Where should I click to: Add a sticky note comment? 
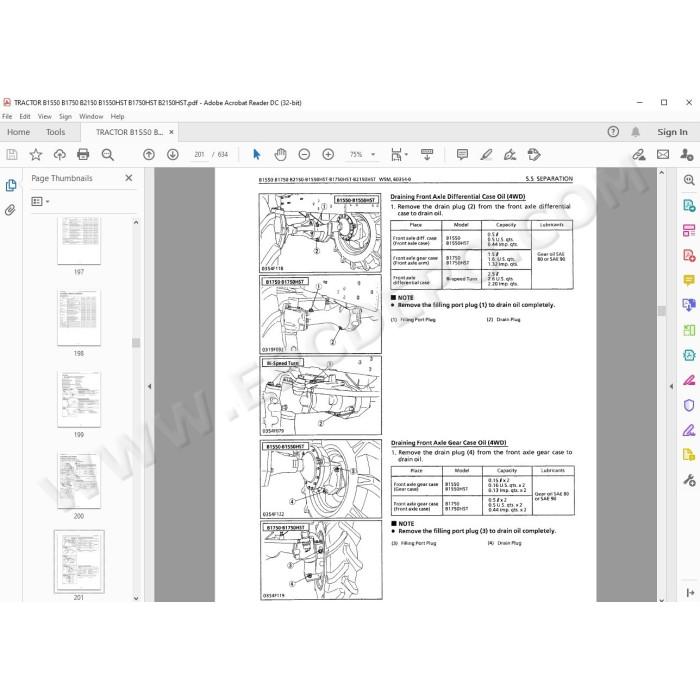[x=462, y=154]
